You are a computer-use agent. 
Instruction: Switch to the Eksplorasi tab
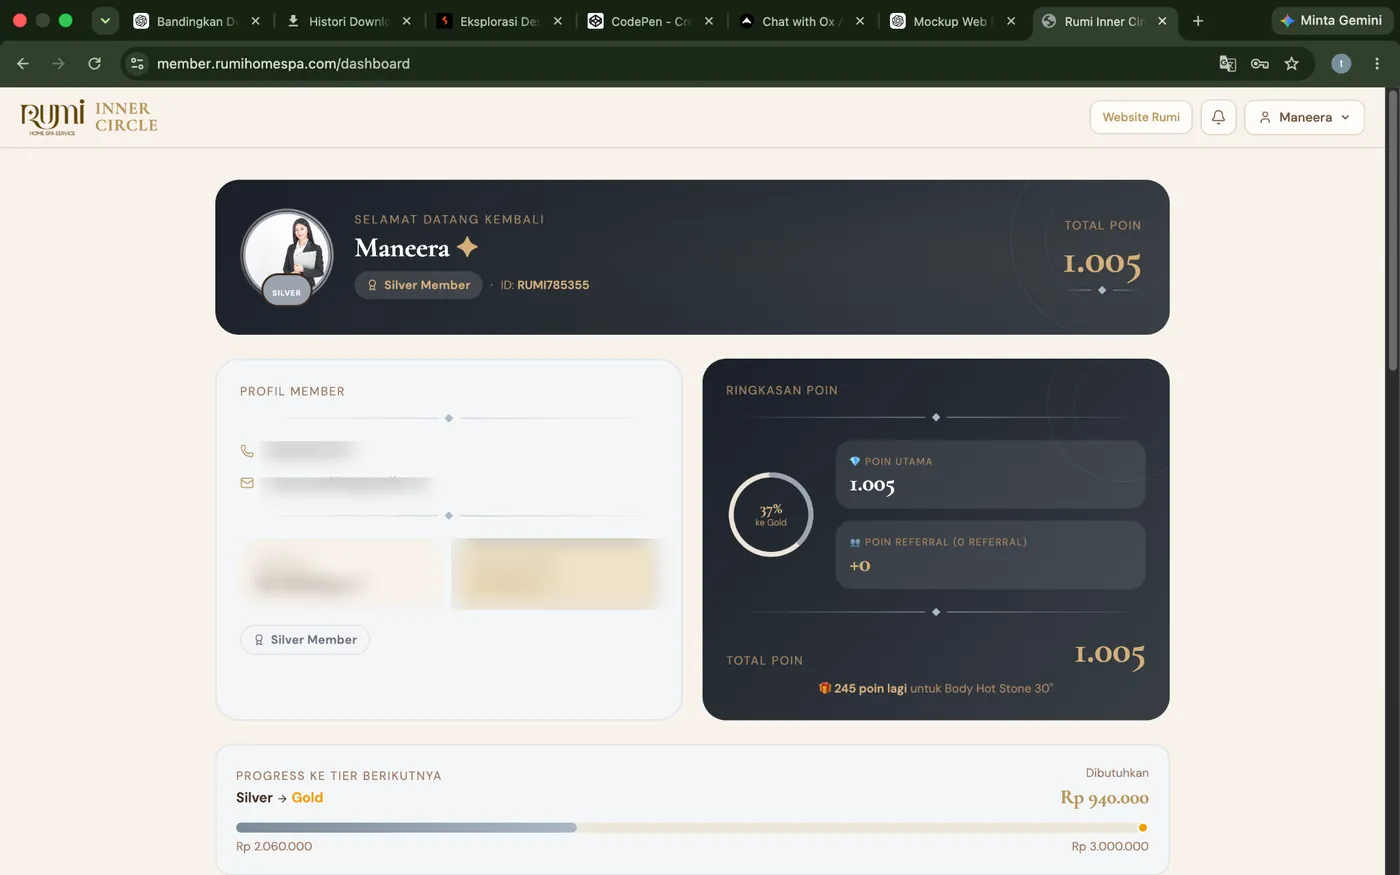(x=498, y=21)
